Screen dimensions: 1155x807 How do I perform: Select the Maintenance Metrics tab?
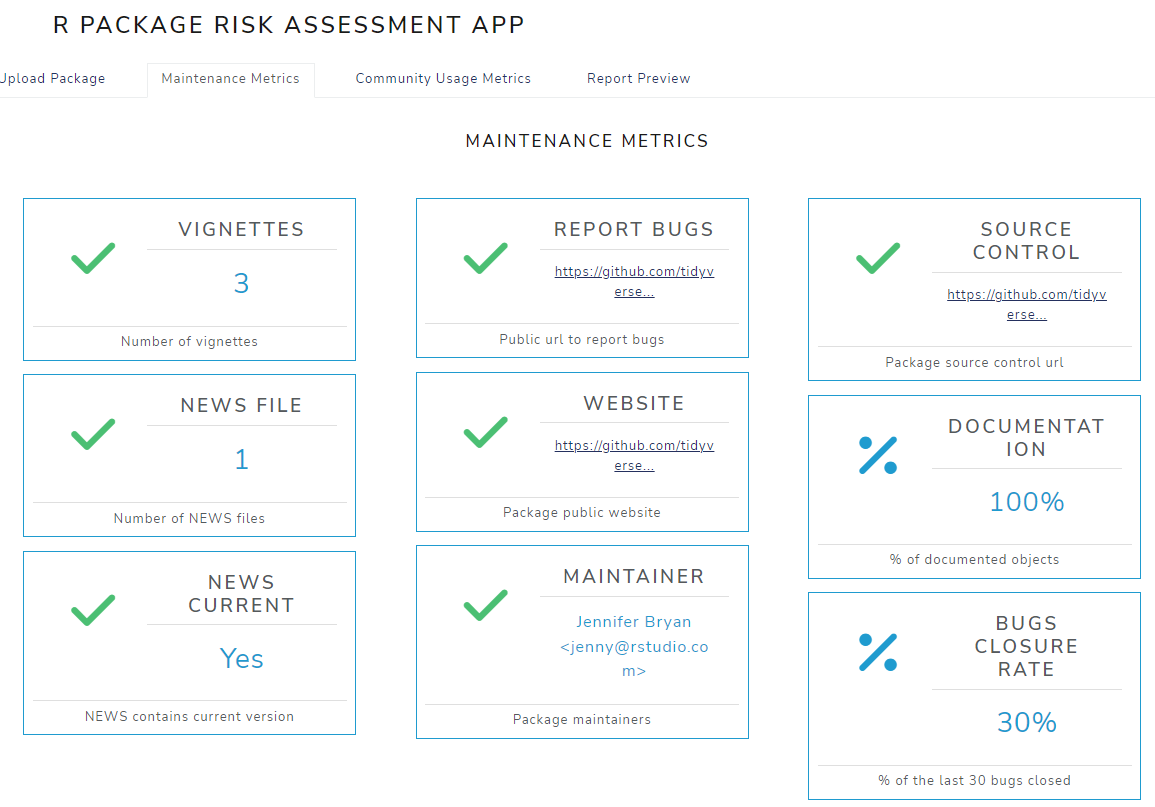click(231, 78)
